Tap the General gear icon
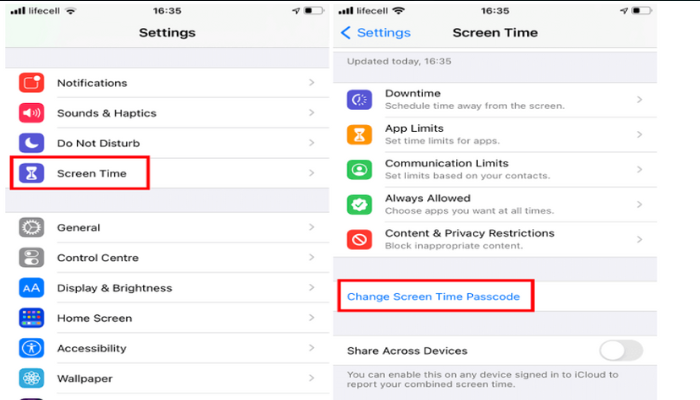The width and height of the screenshot is (700, 400). point(31,227)
